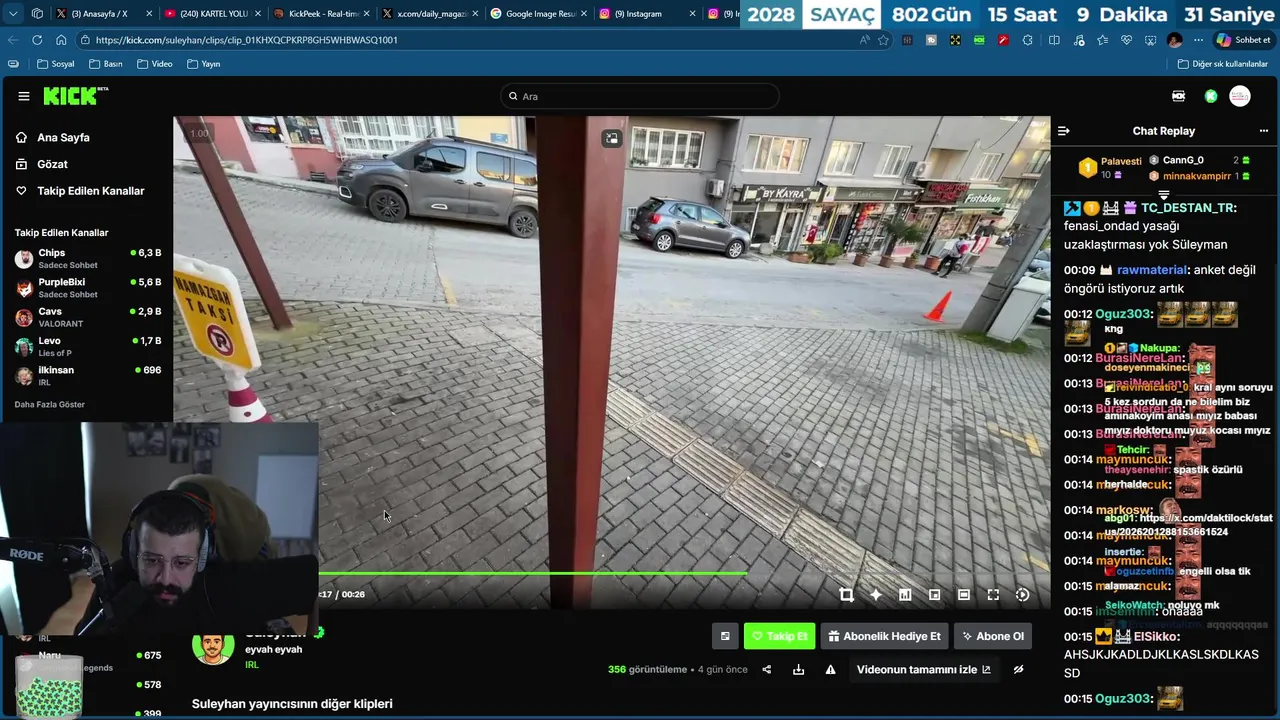Click rawmaterial username in chat
Viewport: 1280px width, 720px height.
tap(1152, 270)
